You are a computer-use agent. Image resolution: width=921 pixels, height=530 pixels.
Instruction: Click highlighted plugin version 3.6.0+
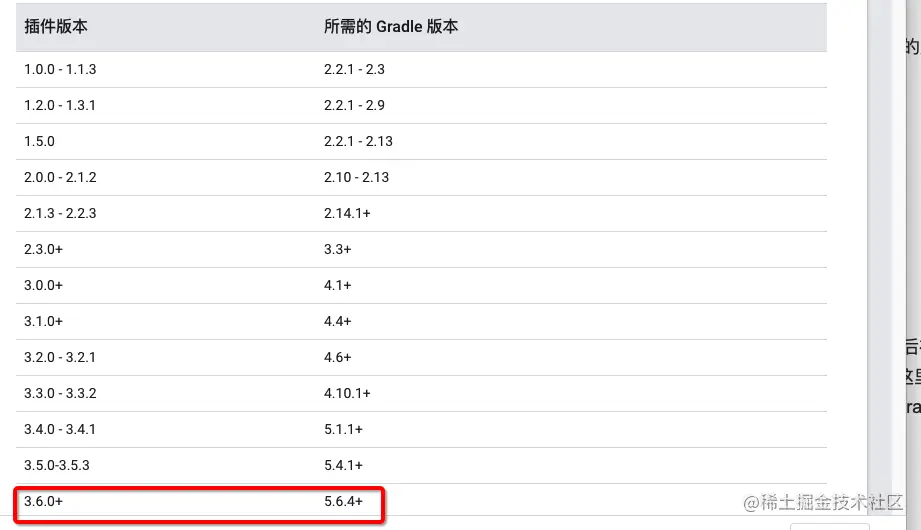click(43, 501)
